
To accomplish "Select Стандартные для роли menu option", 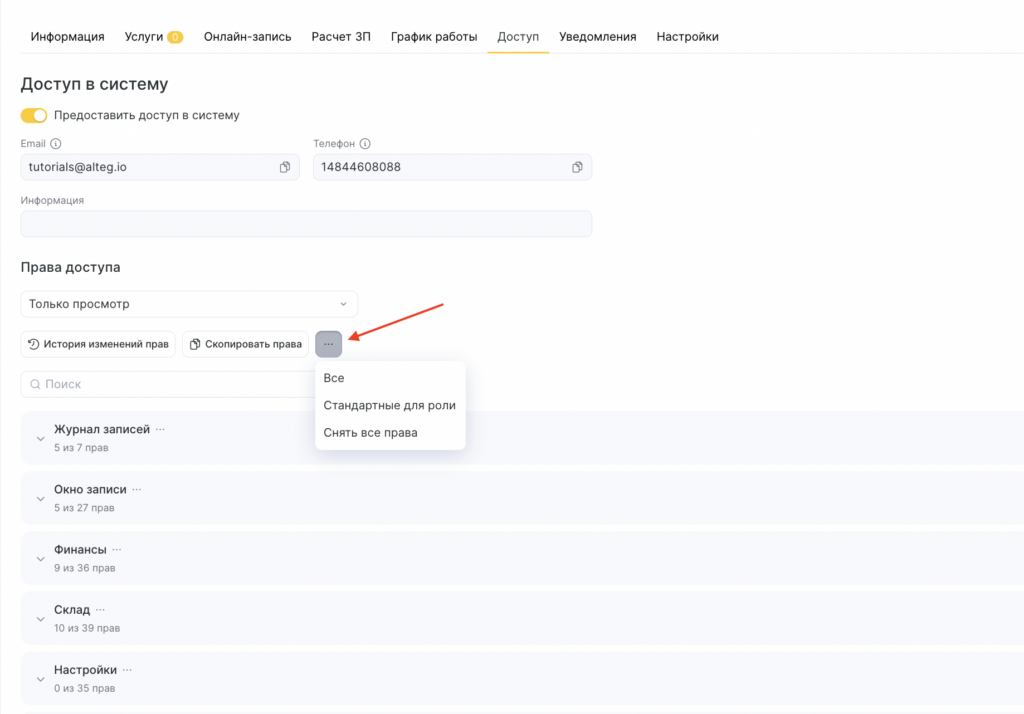I will click(x=389, y=405).
